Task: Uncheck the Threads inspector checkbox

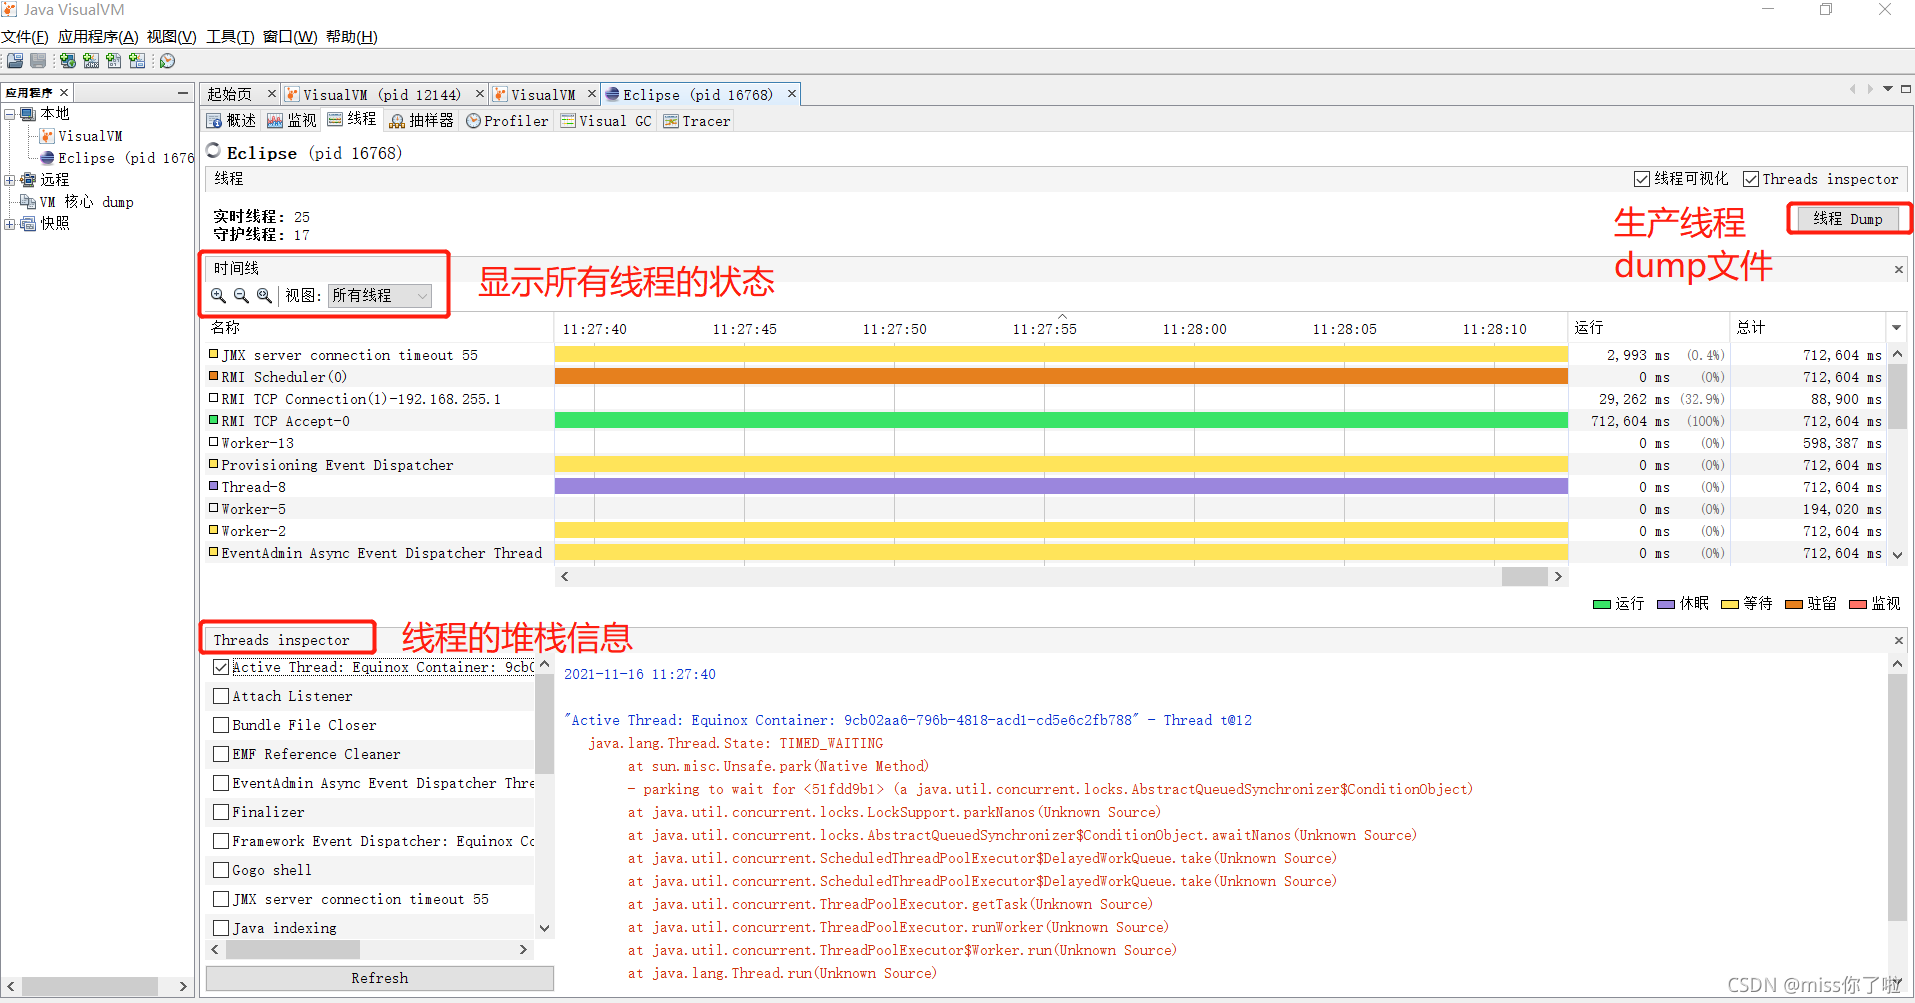Action: (x=1752, y=179)
